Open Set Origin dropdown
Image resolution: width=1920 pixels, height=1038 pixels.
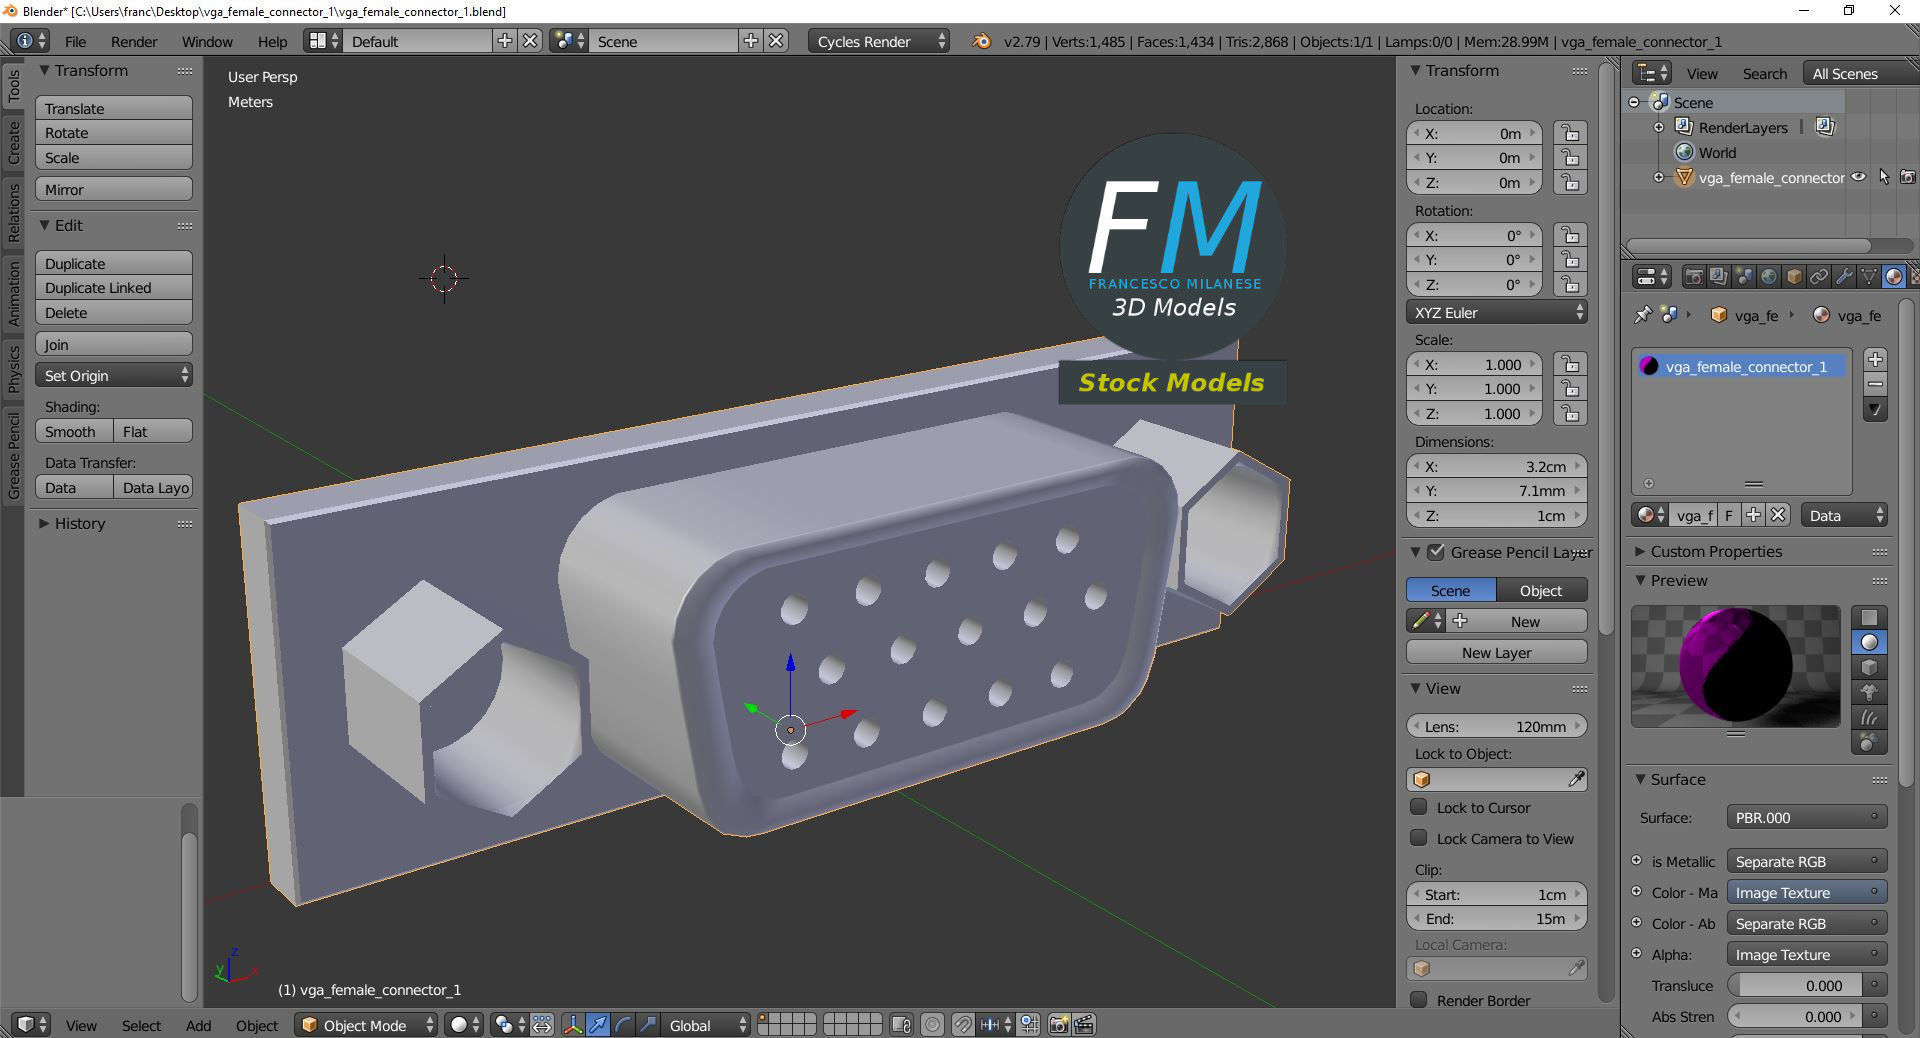pos(114,376)
